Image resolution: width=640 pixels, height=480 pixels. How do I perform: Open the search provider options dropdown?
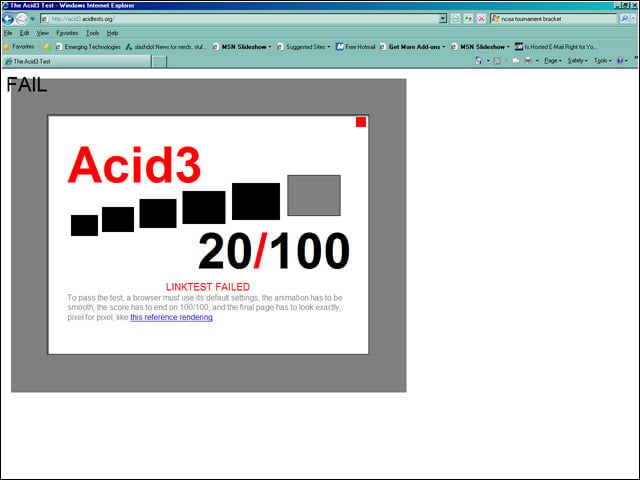click(x=634, y=19)
